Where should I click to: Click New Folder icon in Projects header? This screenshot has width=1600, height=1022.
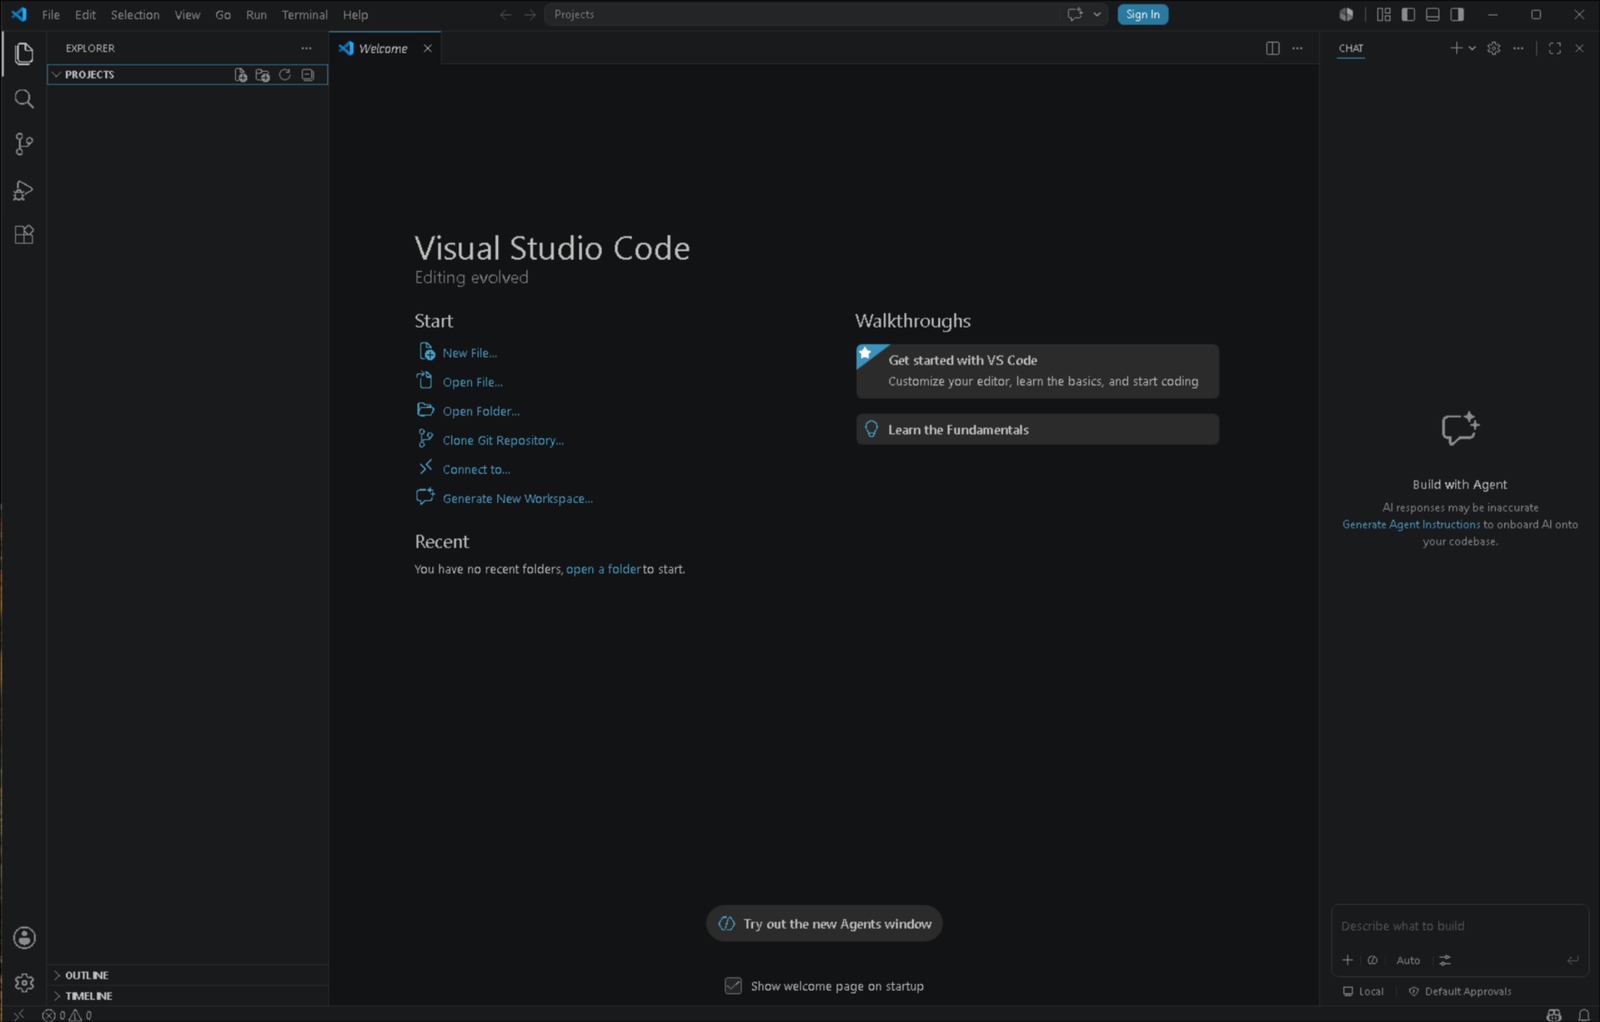(x=262, y=75)
